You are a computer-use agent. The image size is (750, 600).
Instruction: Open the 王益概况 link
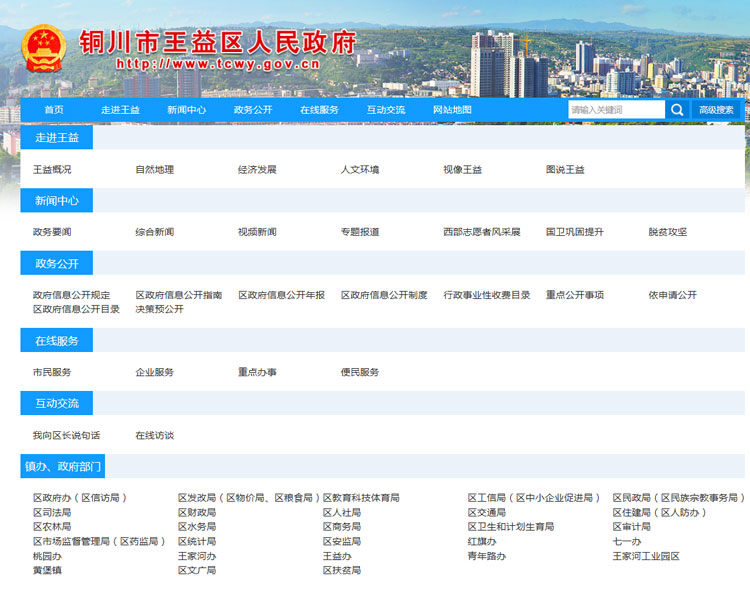point(52,170)
